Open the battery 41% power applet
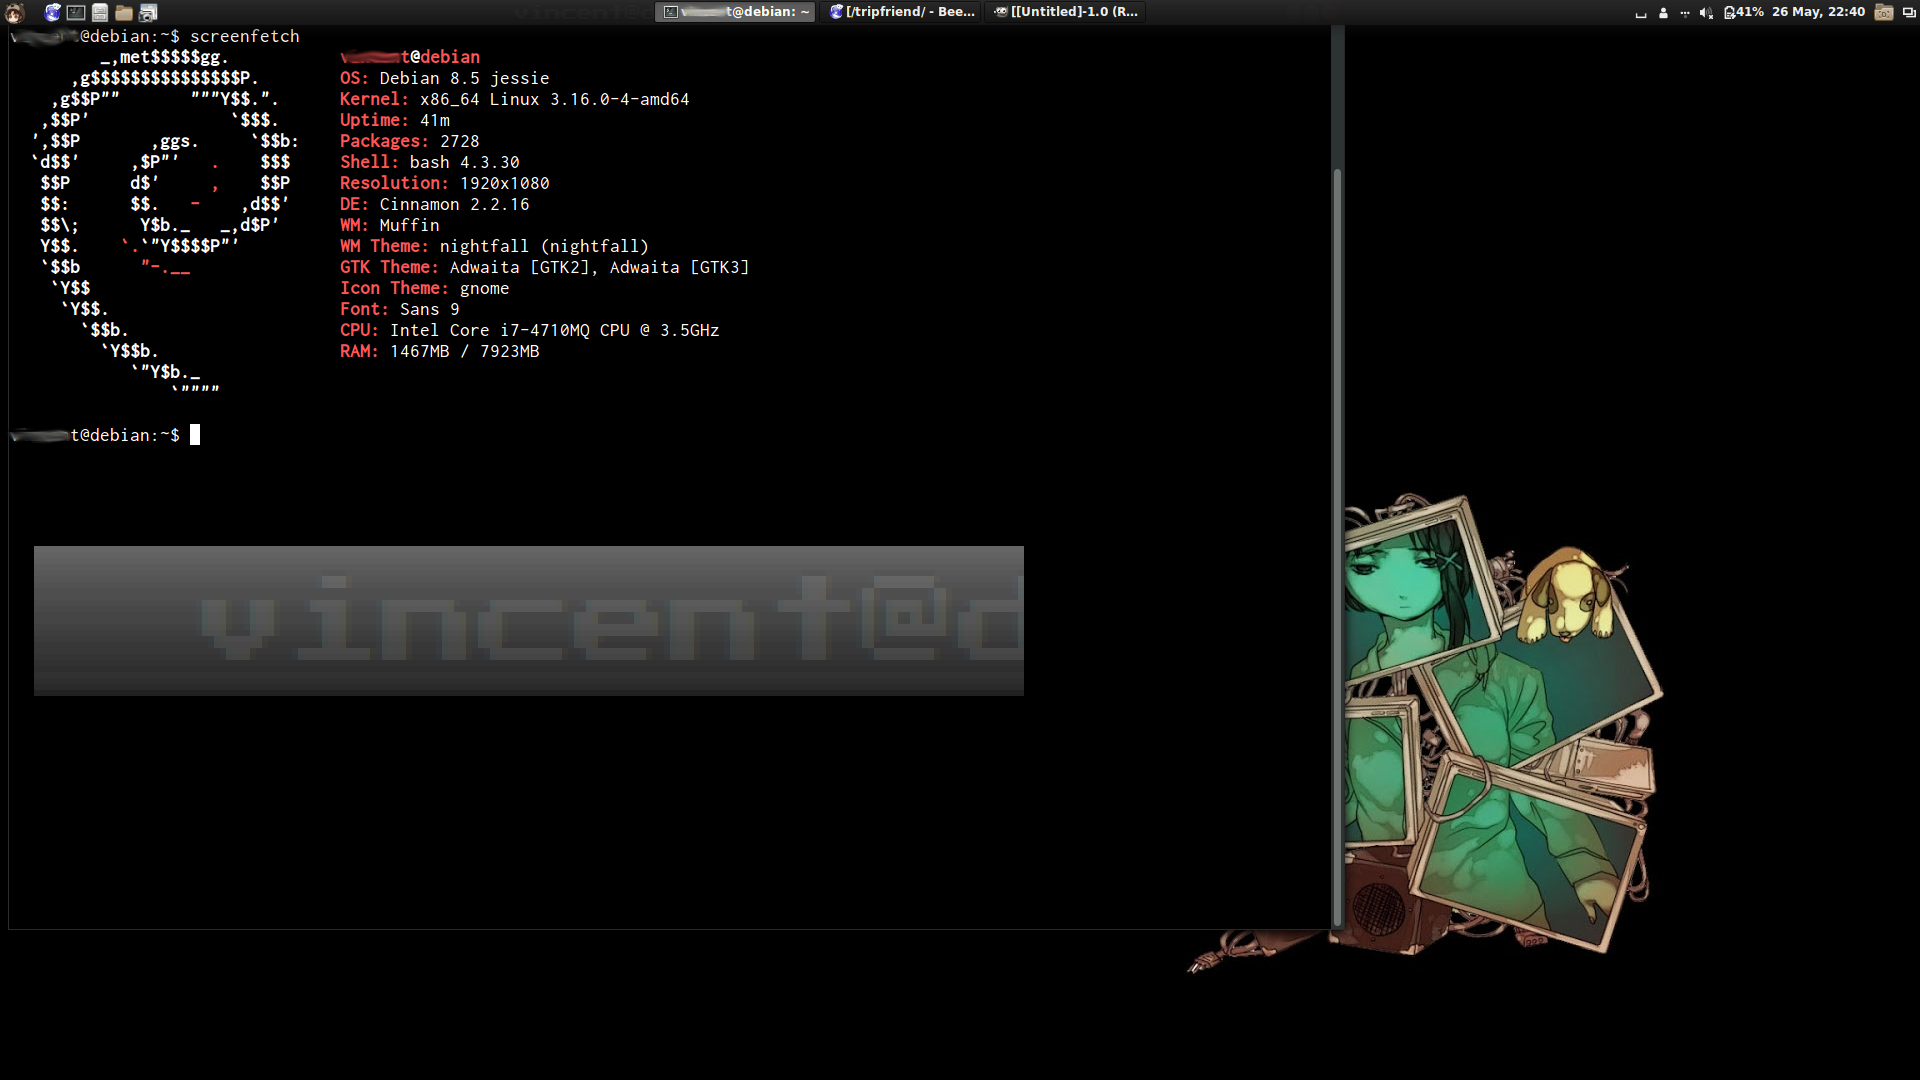Screen dimensions: 1920x1080 pyautogui.click(x=1743, y=12)
